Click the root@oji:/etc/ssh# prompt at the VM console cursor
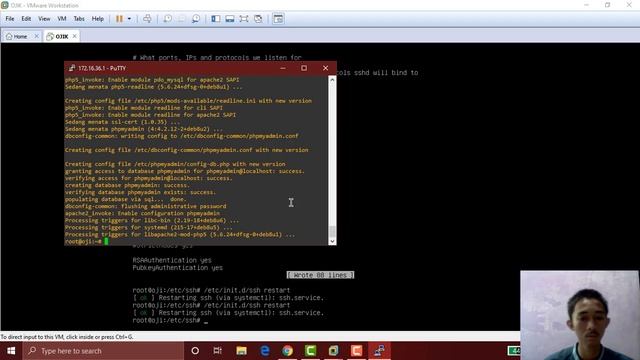Viewport: 640px width, 360px height. tap(170, 320)
